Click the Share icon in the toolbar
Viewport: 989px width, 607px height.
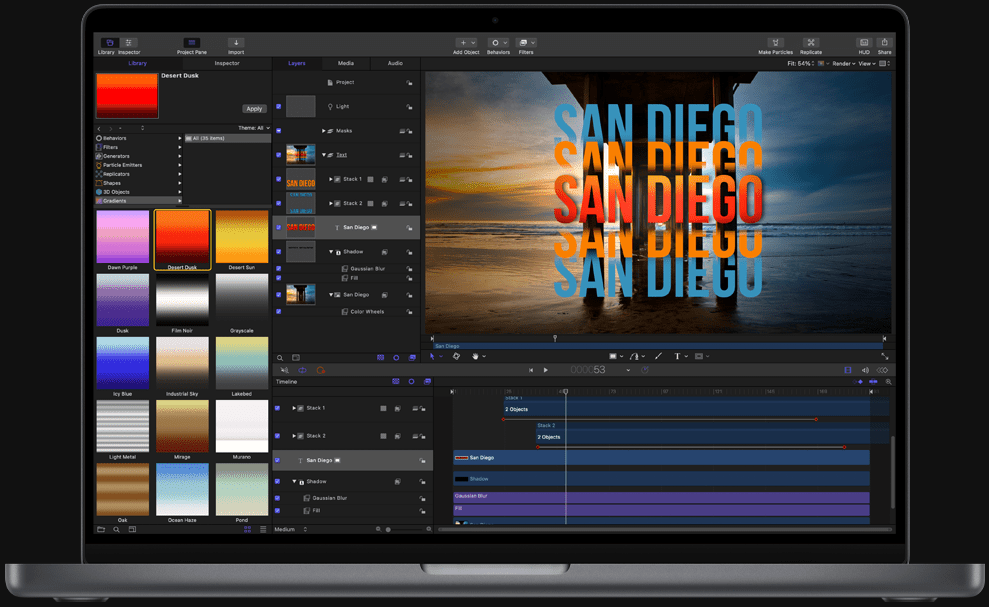pos(884,43)
